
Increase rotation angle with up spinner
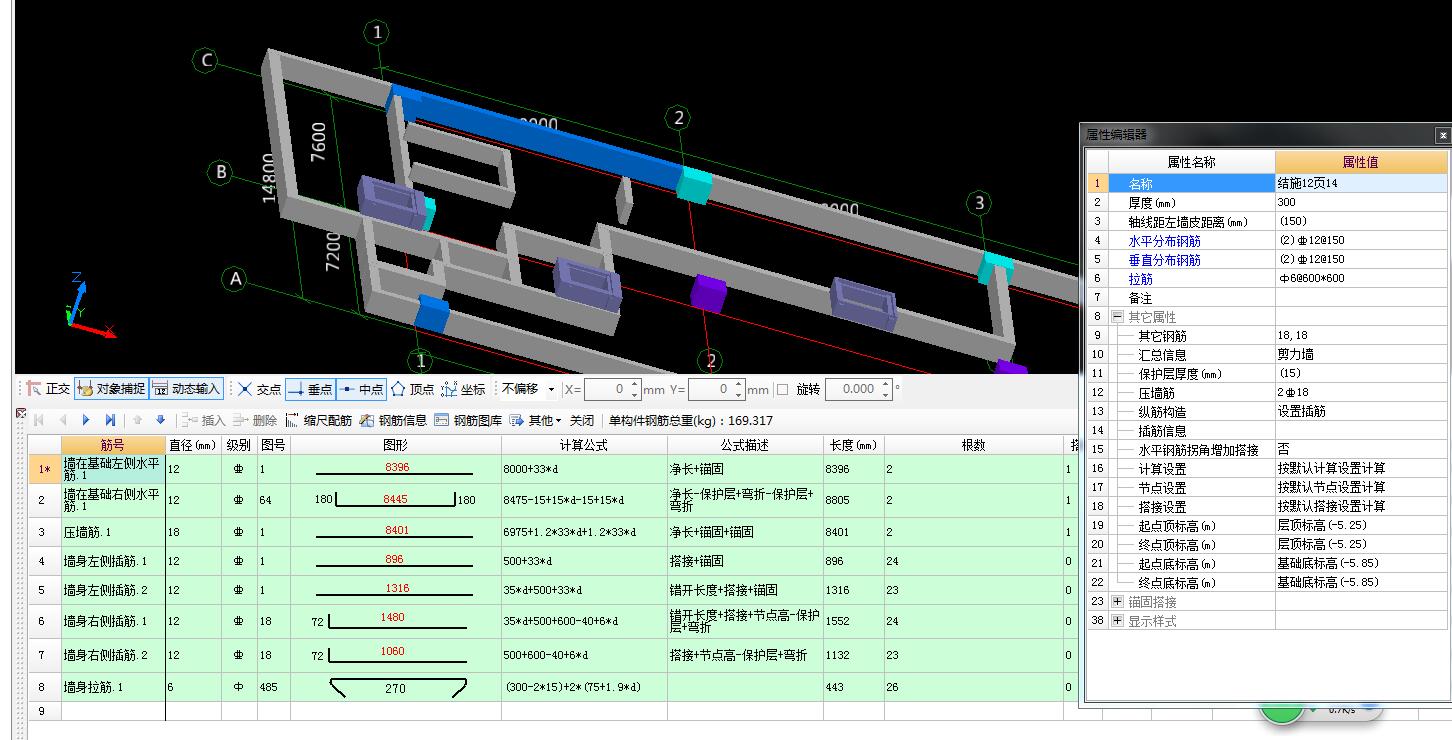885,384
